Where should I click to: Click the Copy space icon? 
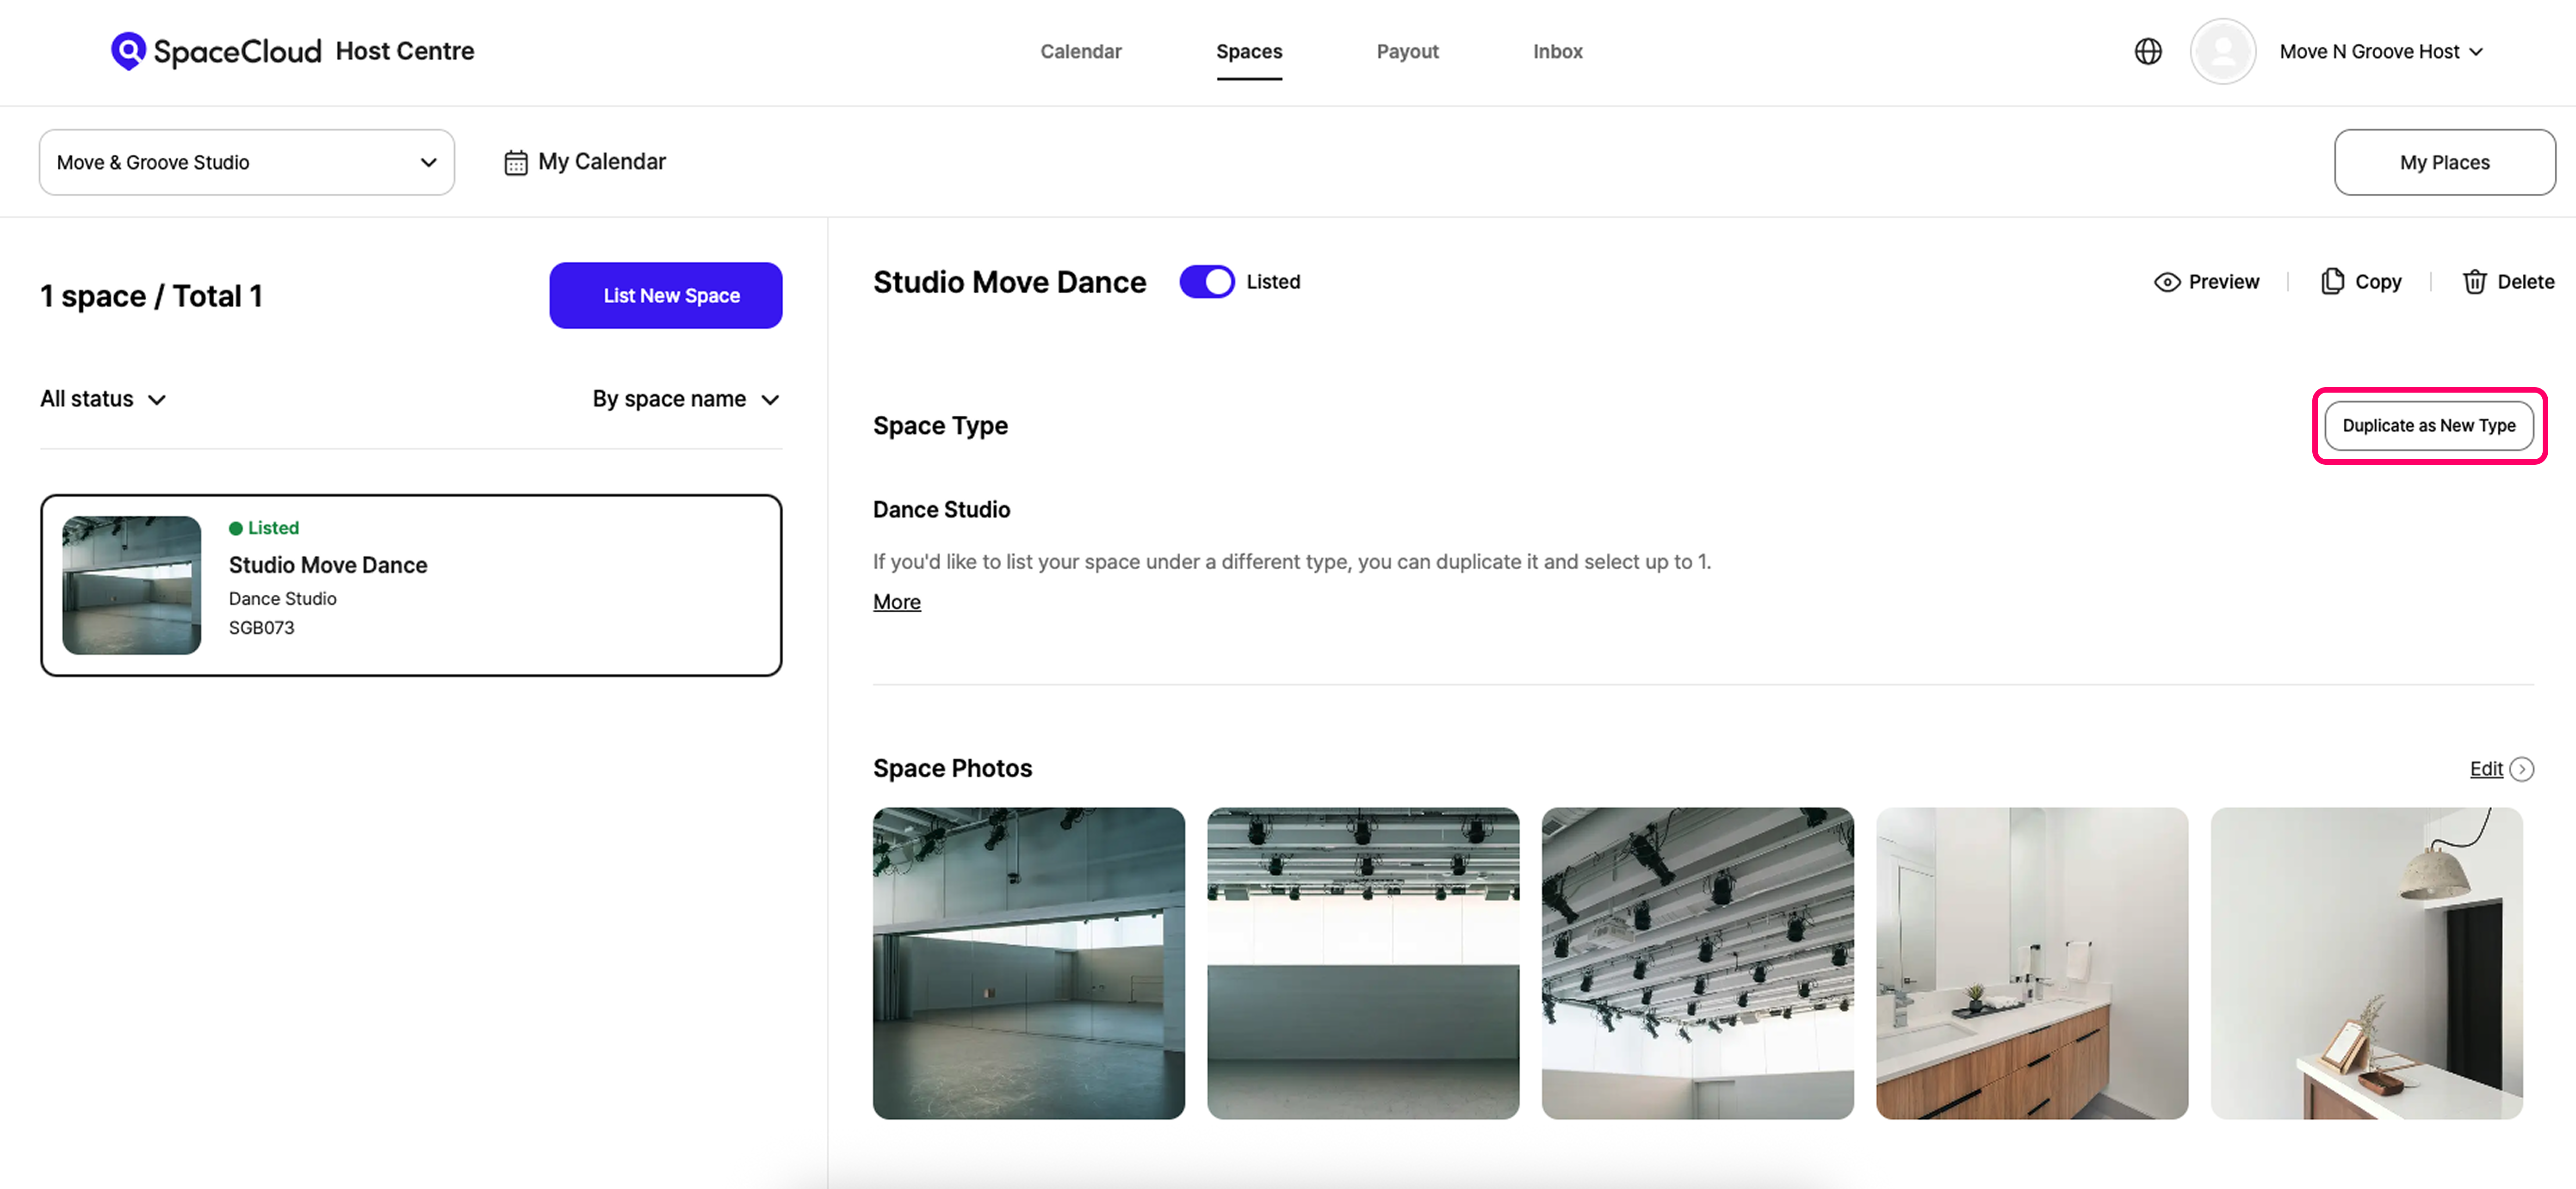[2332, 282]
